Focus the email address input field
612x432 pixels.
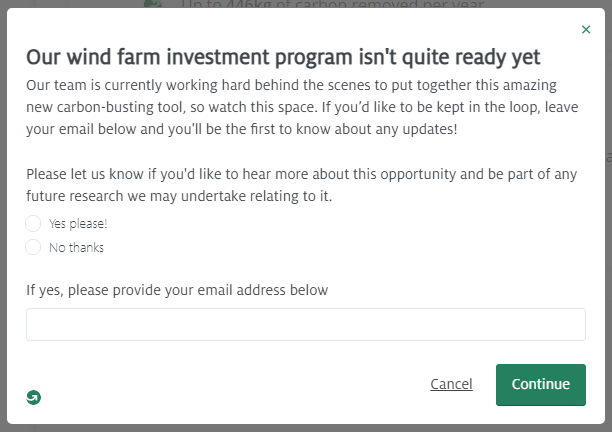(x=306, y=324)
